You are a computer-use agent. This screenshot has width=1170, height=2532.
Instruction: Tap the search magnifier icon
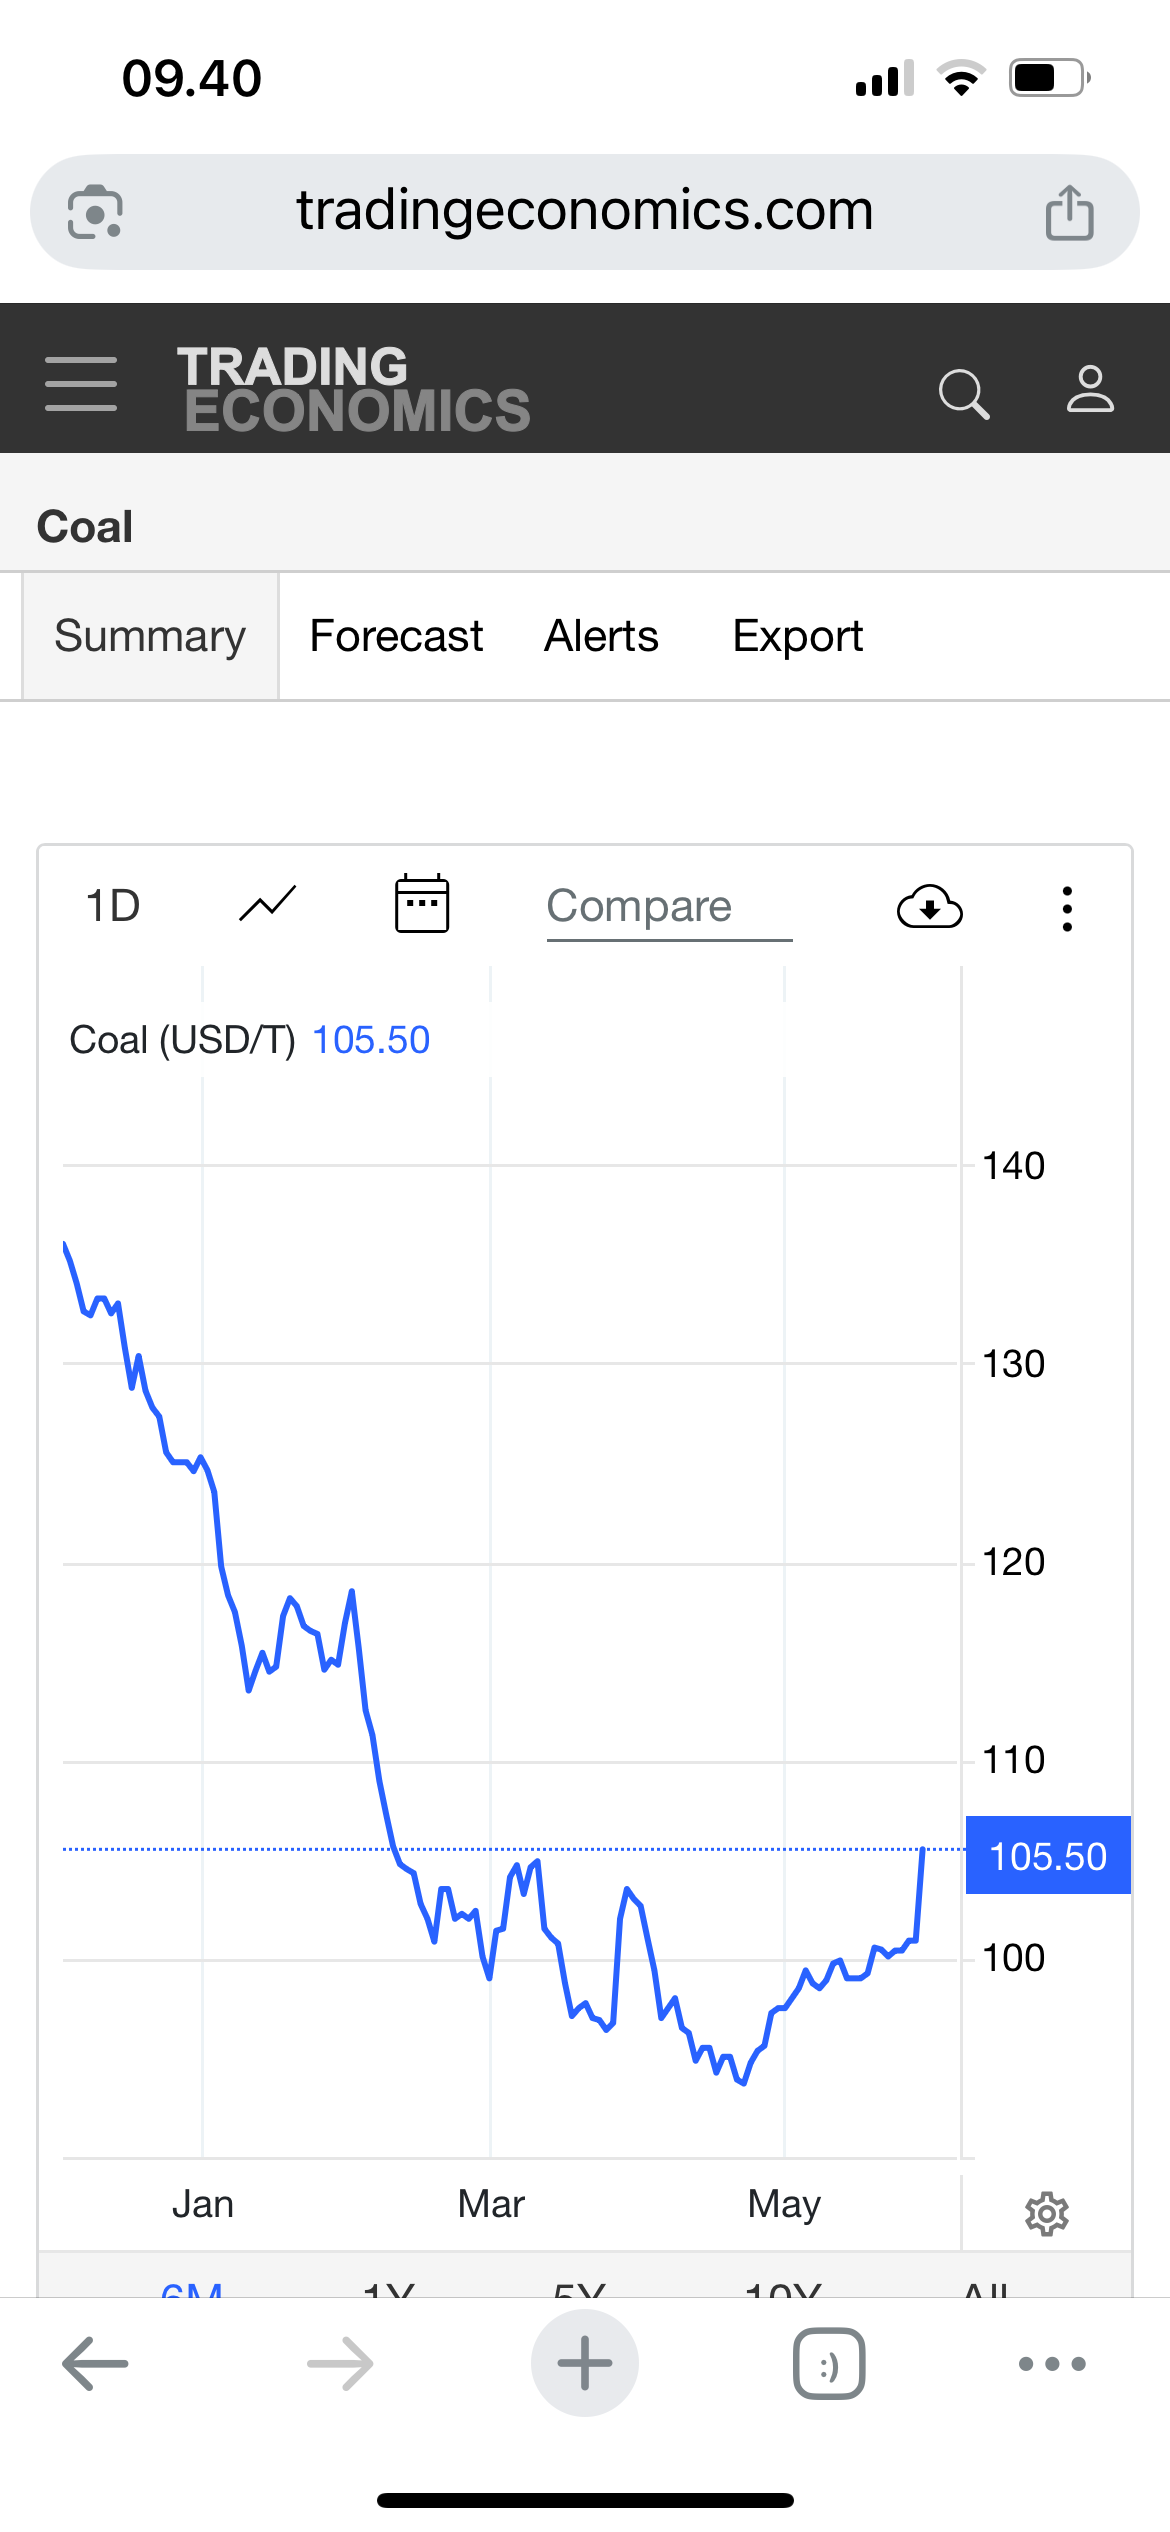coord(964,392)
